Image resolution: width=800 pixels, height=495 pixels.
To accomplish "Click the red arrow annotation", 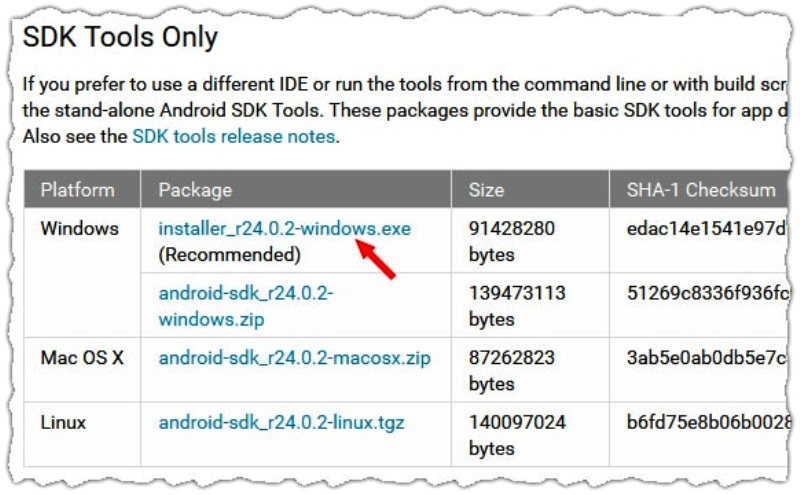I will point(376,259).
